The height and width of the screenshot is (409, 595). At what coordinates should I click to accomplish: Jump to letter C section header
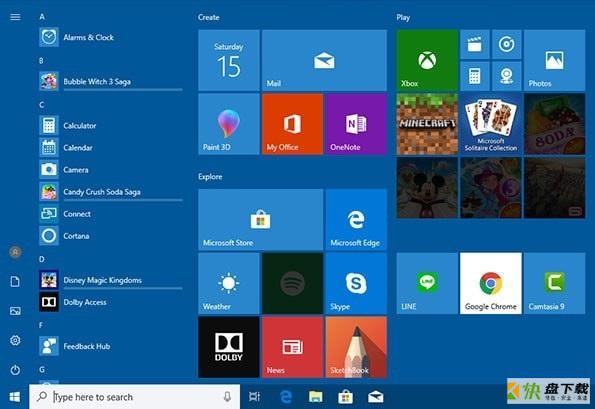42,104
